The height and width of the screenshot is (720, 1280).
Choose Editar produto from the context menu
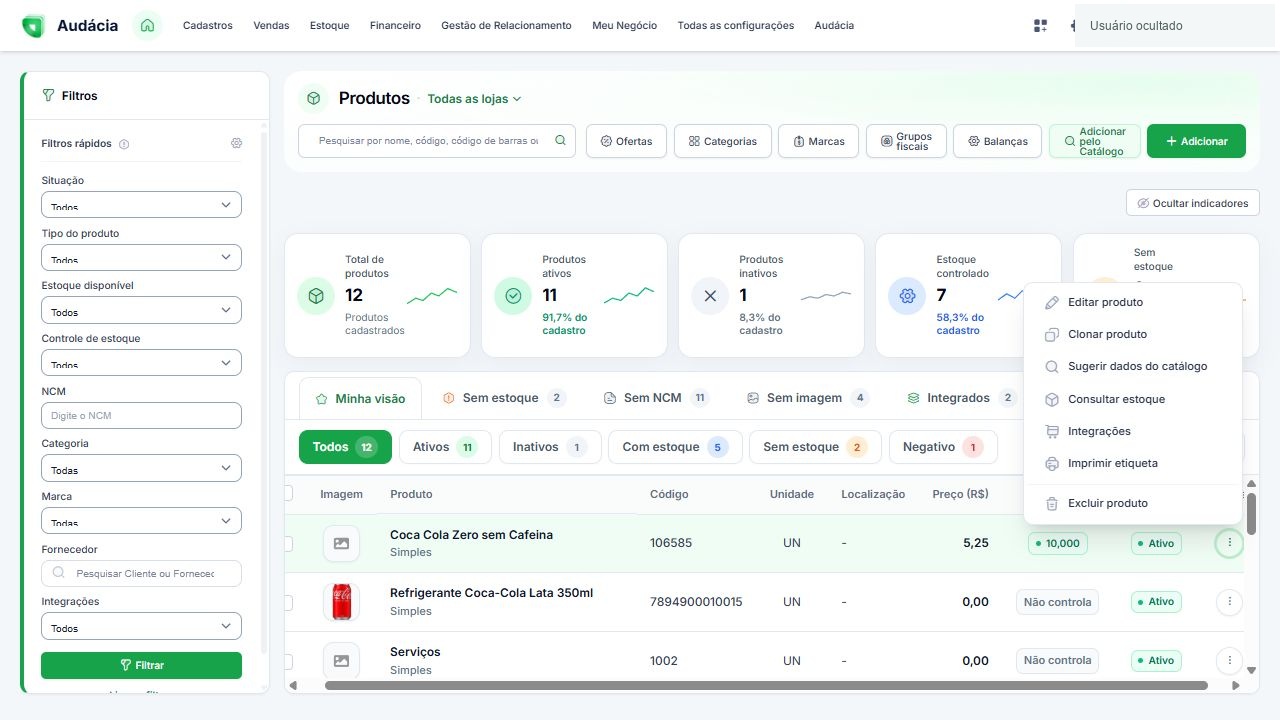(1133, 302)
